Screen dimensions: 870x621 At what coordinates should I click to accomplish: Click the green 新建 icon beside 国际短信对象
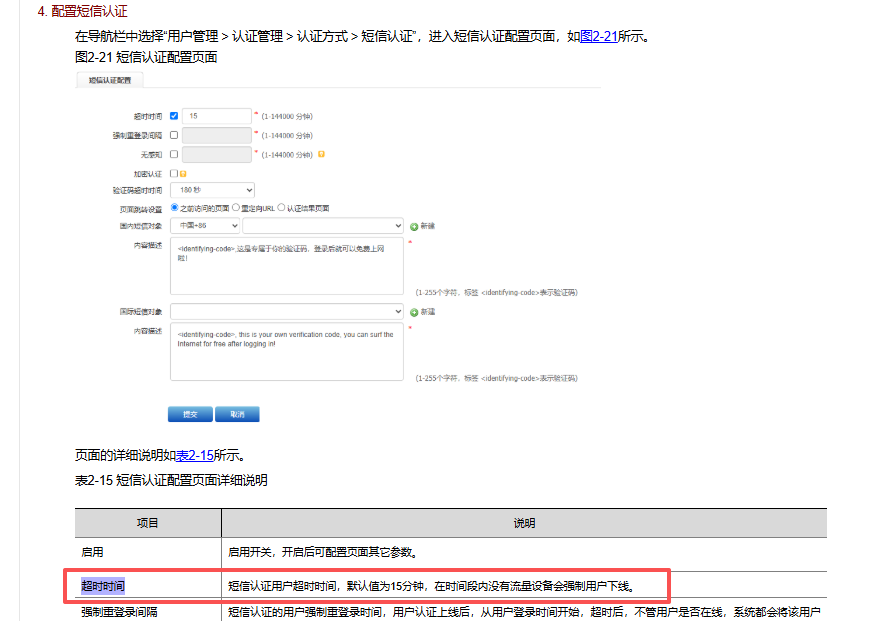coord(413,312)
